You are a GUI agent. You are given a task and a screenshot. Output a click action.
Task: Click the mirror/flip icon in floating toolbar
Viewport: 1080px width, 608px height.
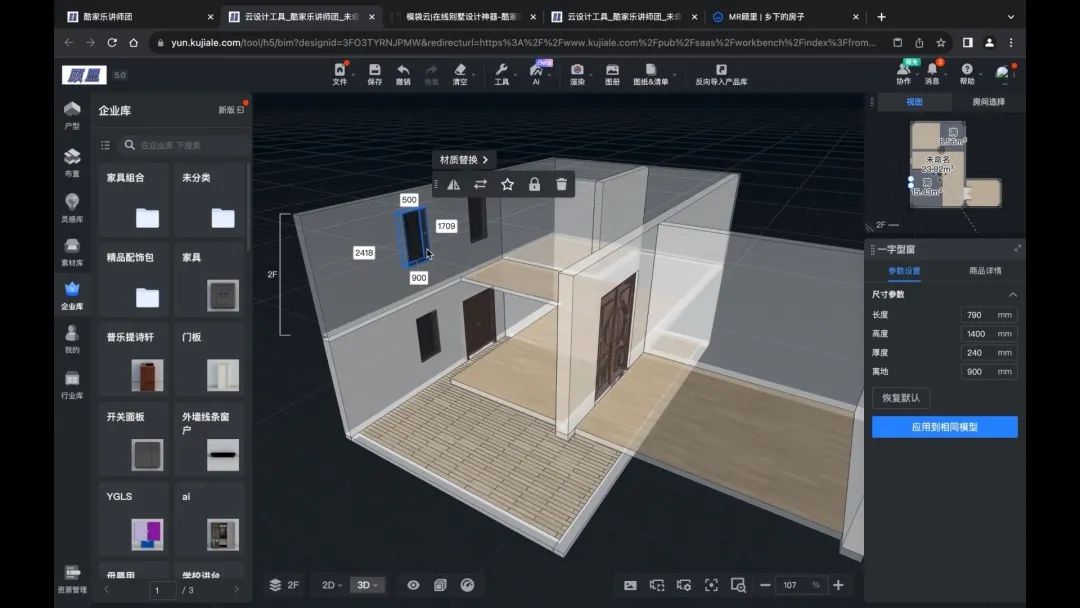point(454,184)
